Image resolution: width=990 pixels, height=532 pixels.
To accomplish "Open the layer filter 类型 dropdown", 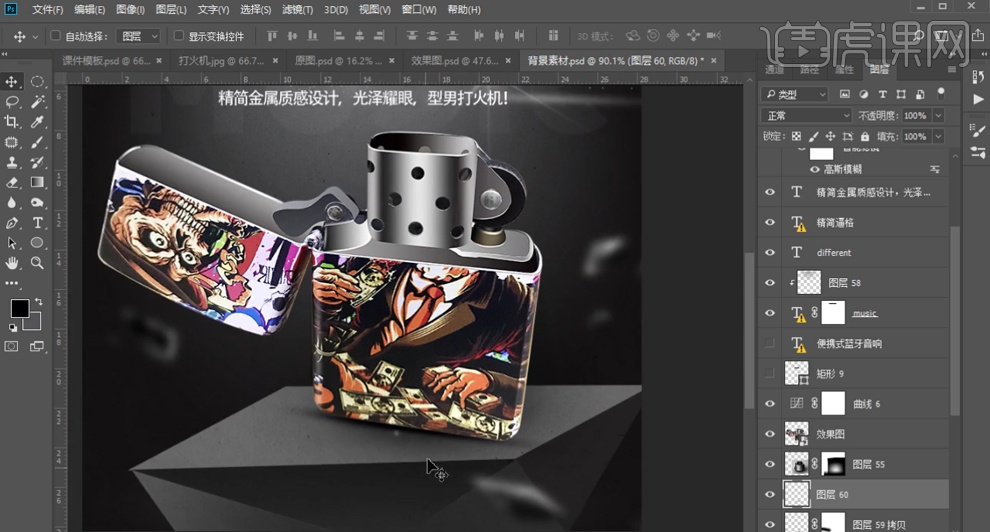I will coord(794,94).
